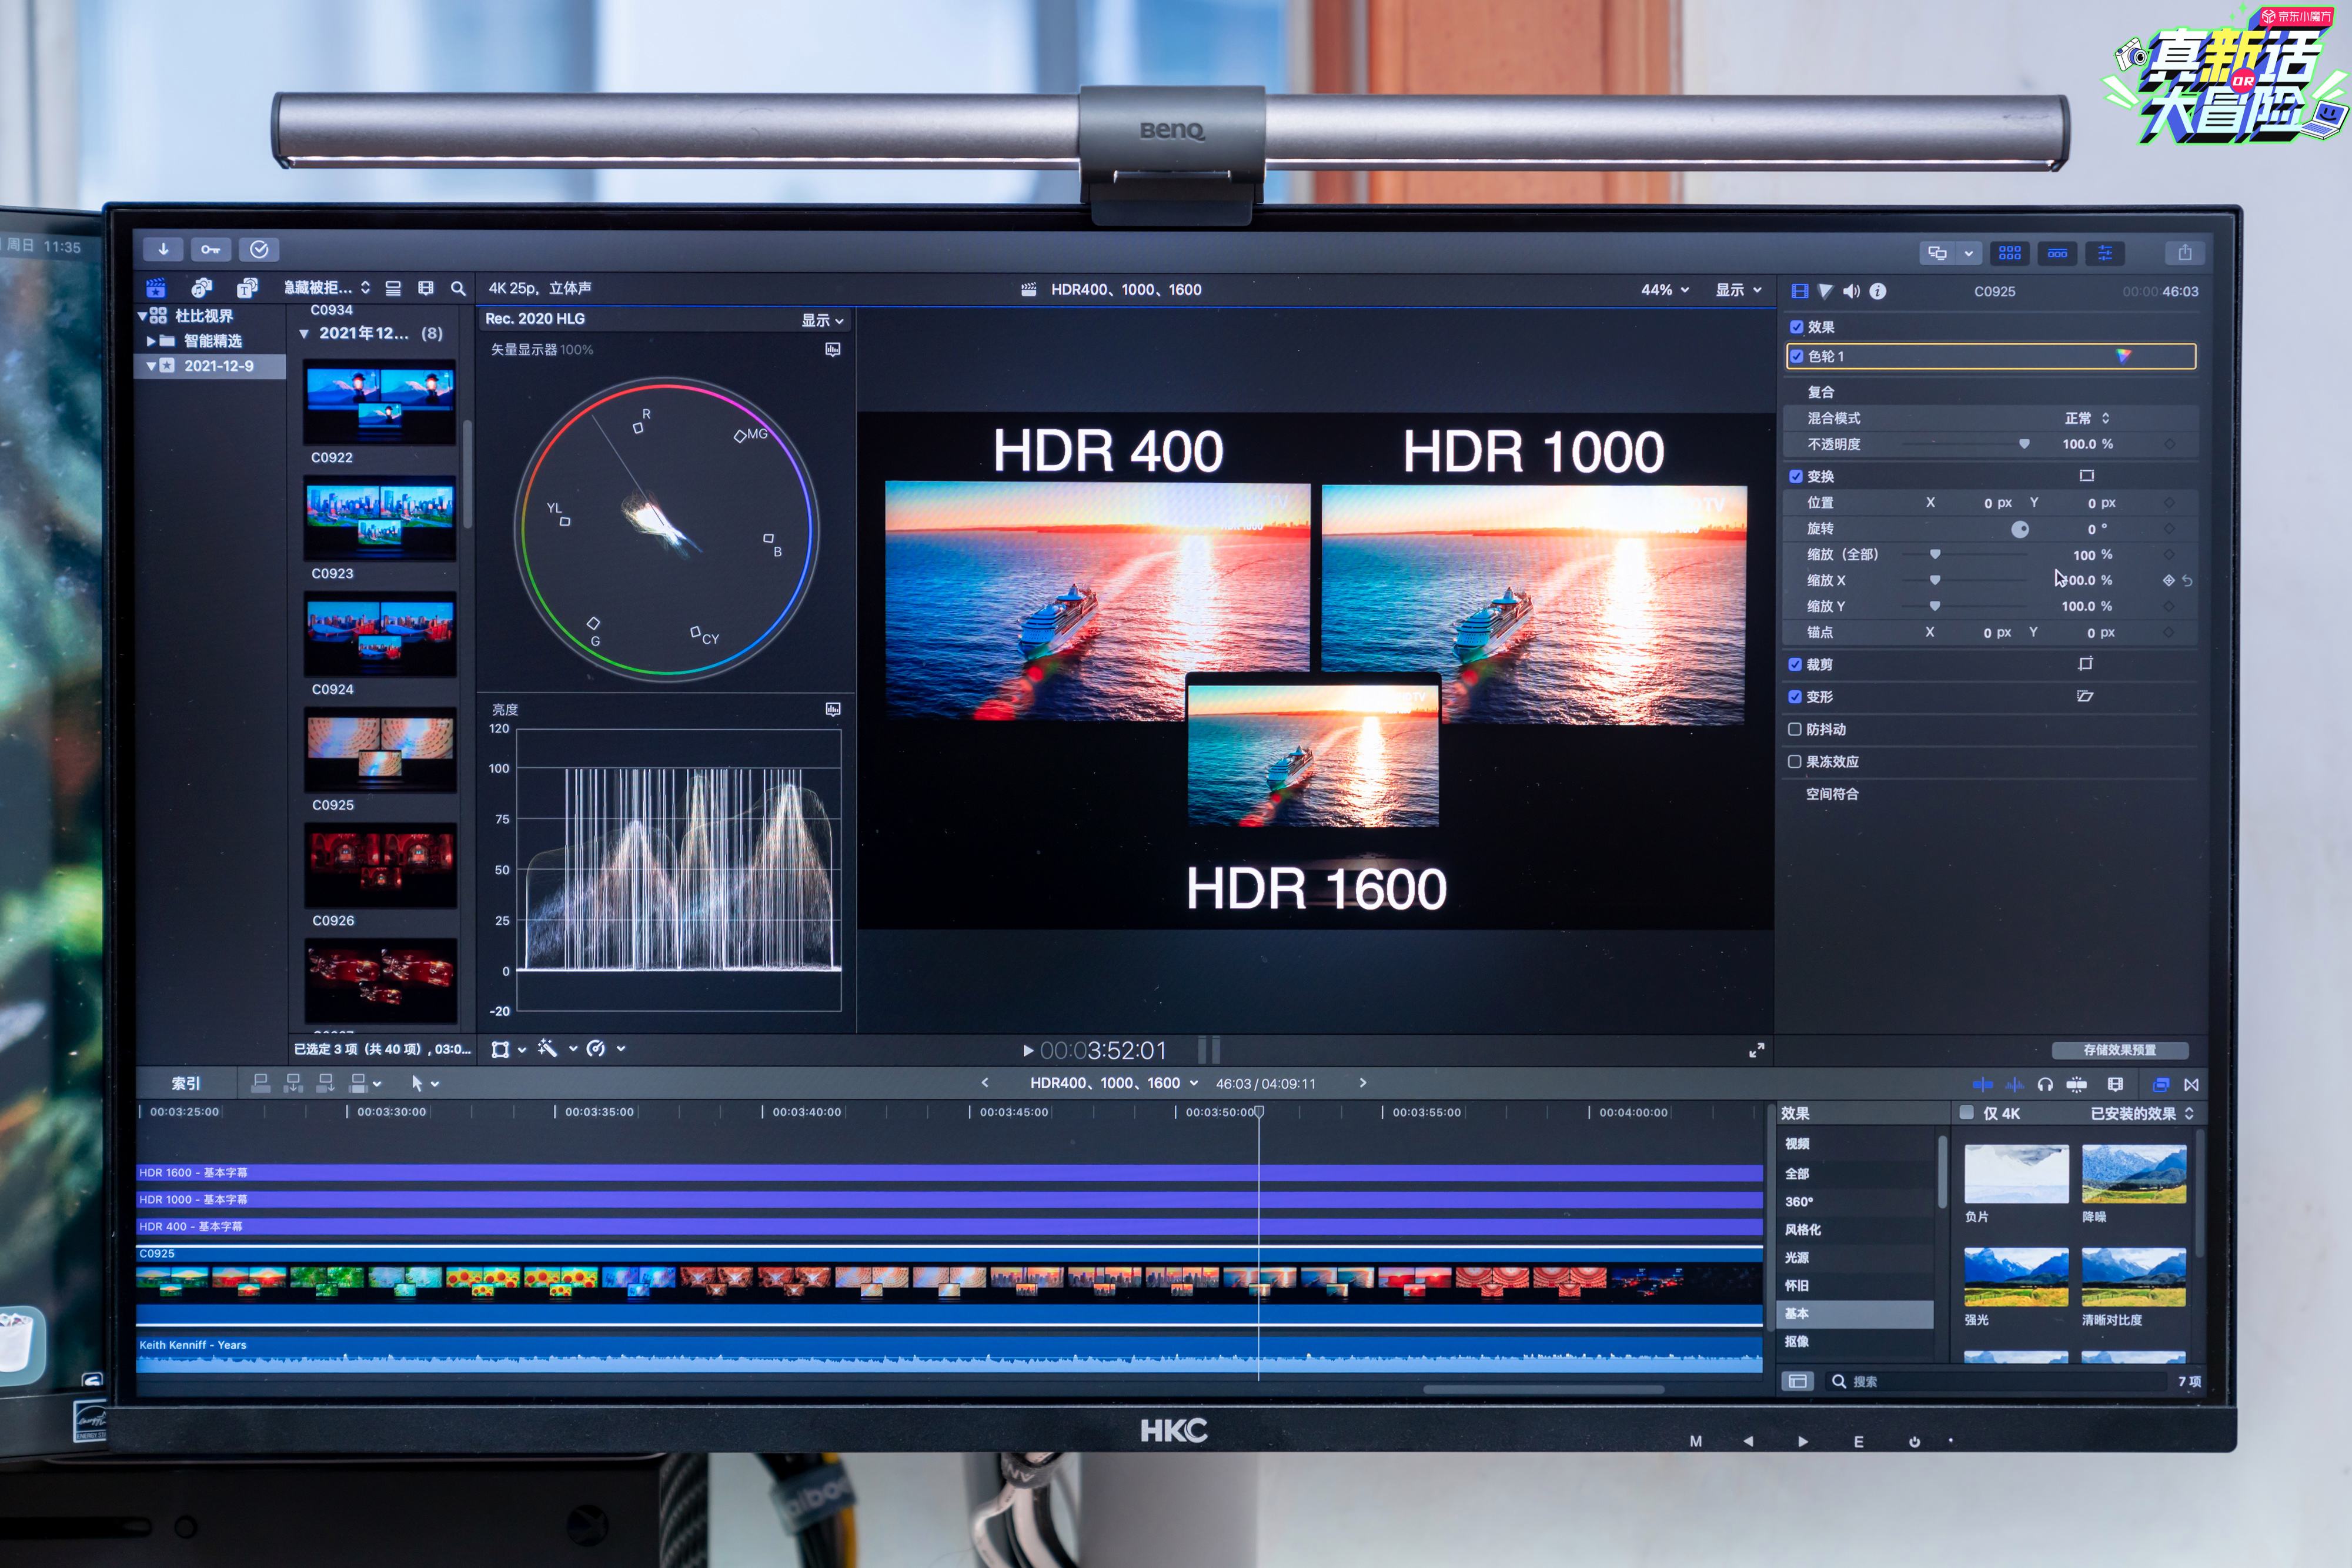
Task: Open the scopes 显示 dropdown
Action: click(x=822, y=320)
